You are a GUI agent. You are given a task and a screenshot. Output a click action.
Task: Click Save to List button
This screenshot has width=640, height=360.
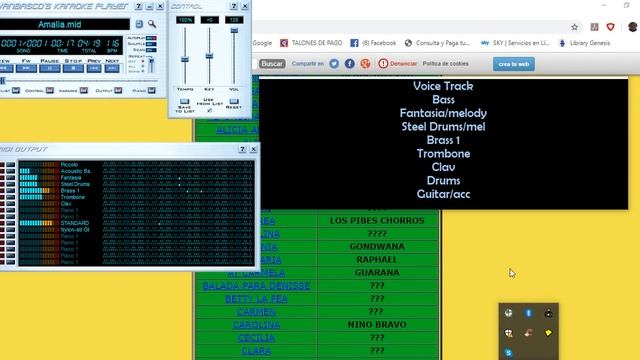[184, 102]
